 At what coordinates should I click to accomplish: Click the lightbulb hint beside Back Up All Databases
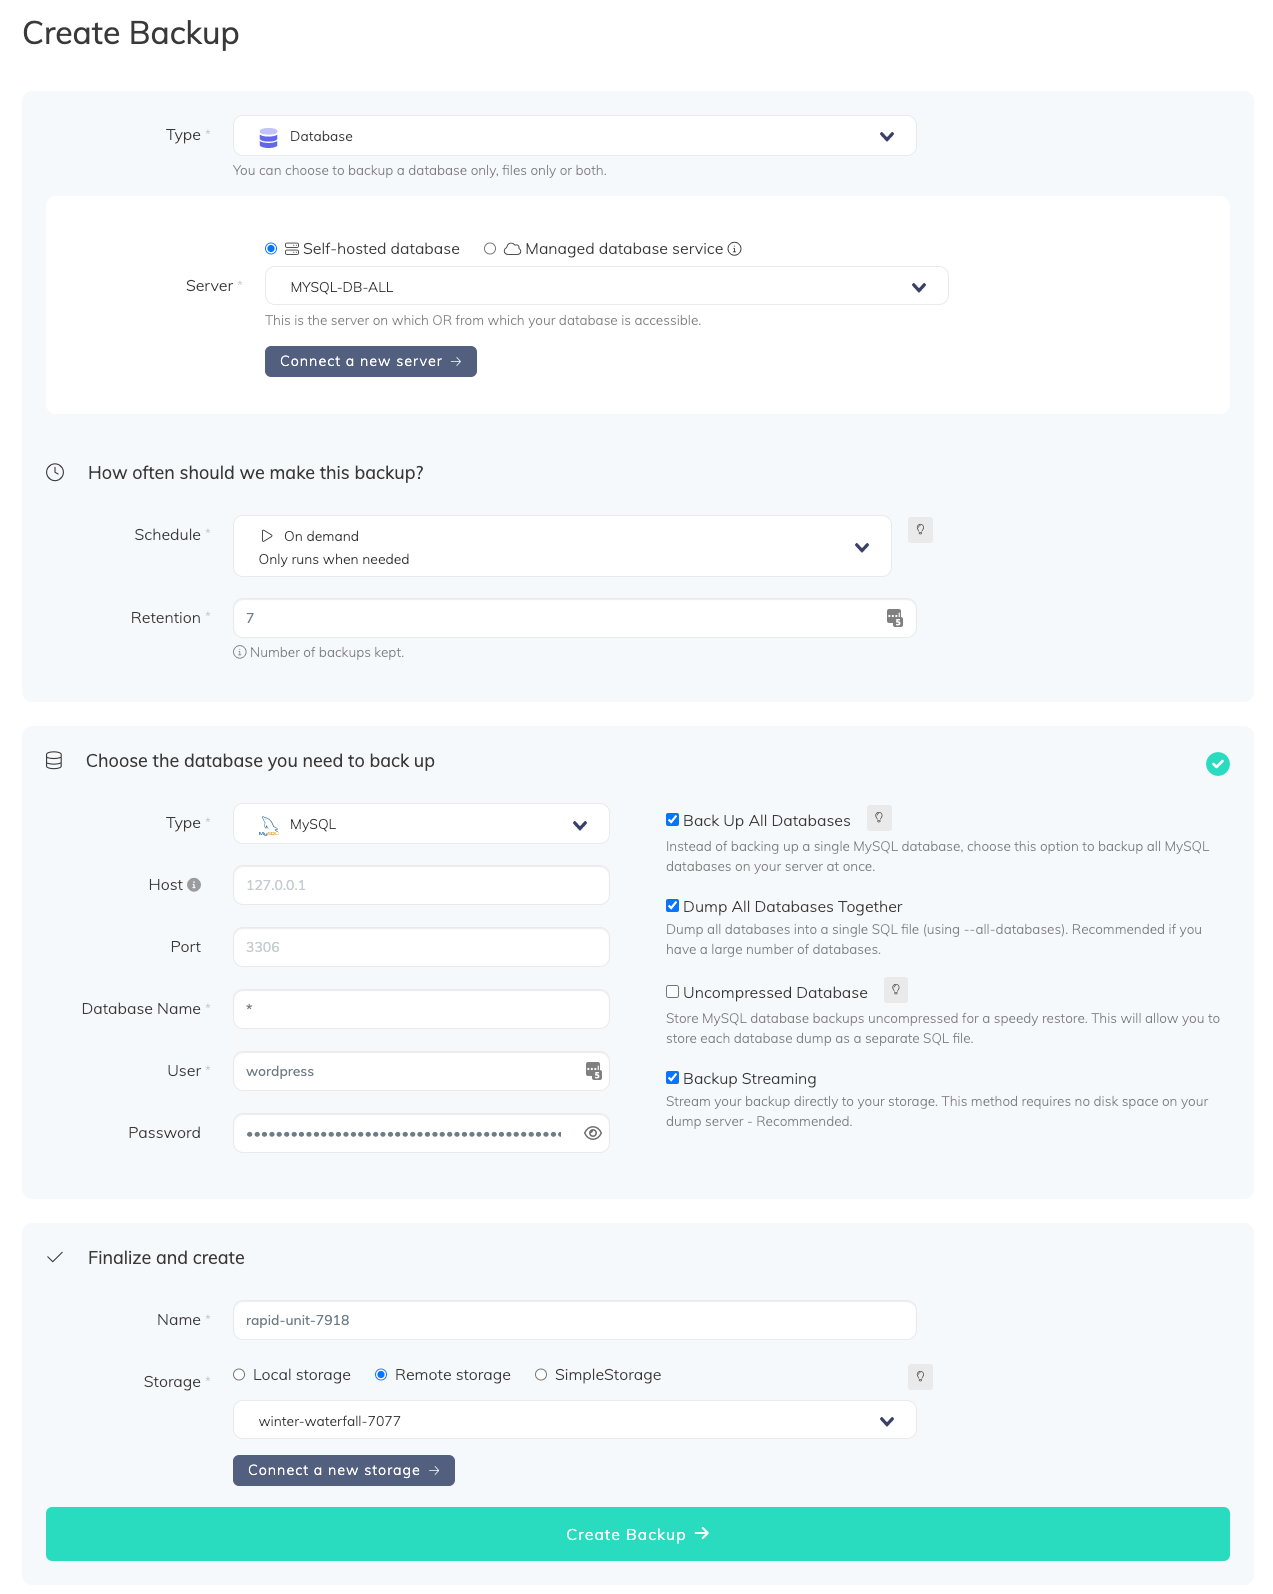[x=879, y=818]
